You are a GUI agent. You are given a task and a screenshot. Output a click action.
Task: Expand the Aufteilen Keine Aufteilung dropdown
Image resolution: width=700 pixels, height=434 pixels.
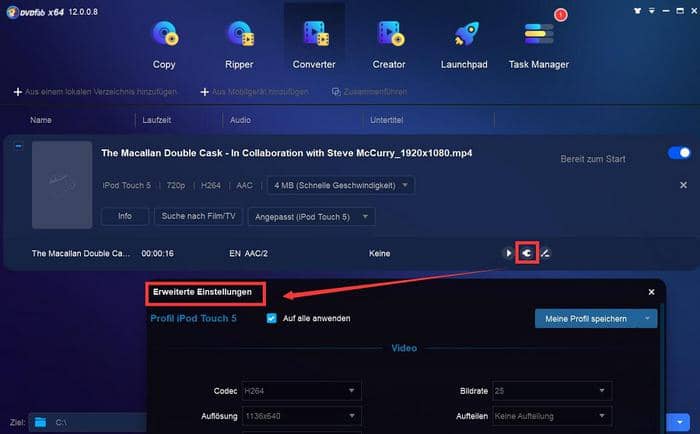click(552, 416)
